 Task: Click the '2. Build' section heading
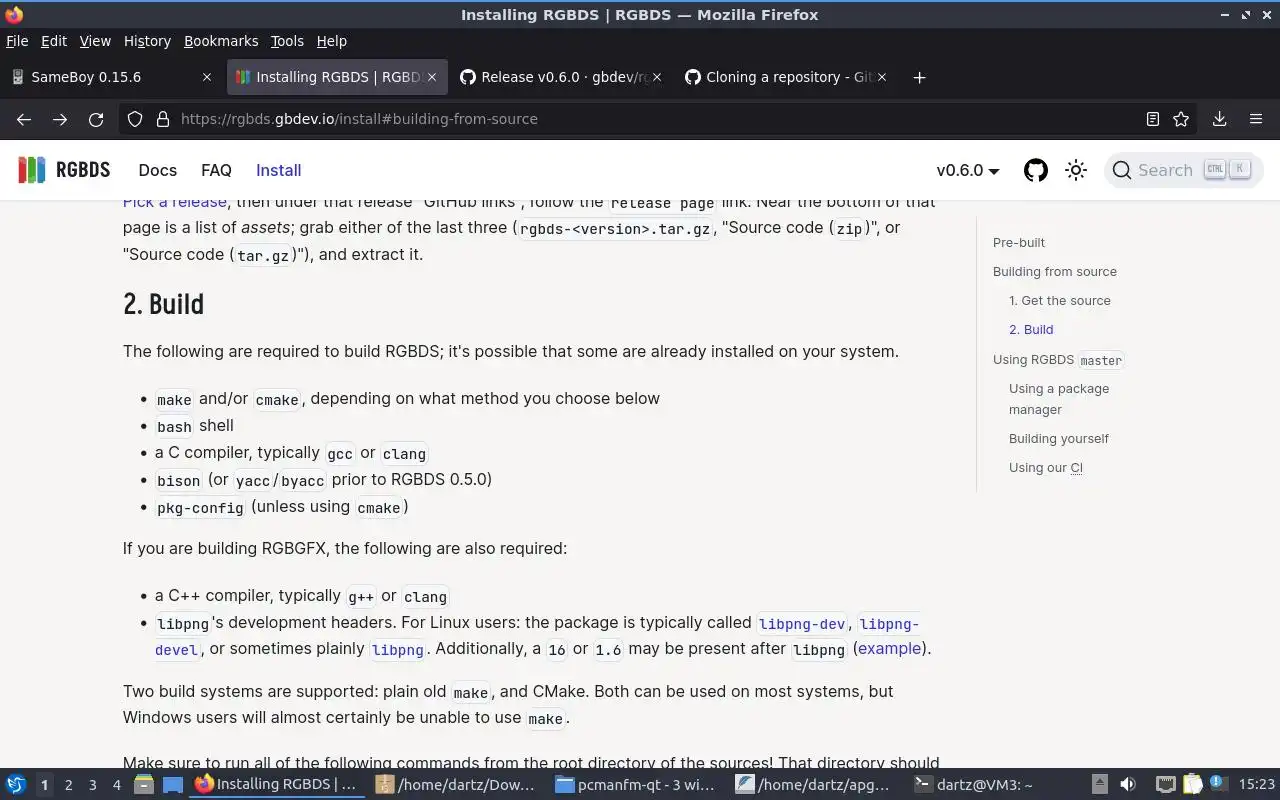[163, 304]
